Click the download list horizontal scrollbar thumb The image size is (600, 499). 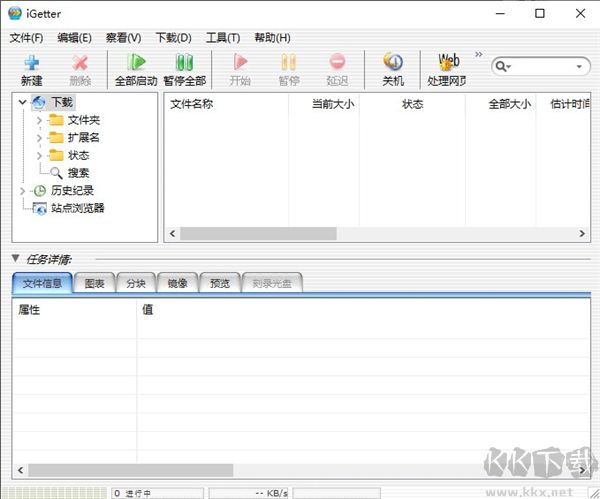tap(258, 233)
